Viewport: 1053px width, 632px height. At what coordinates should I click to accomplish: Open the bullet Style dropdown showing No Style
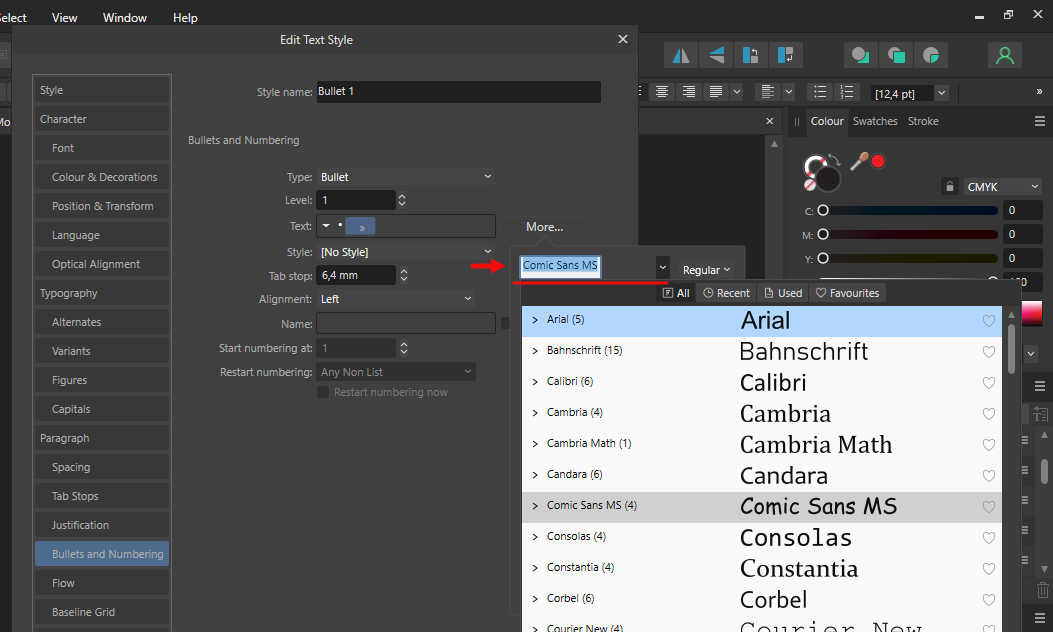[406, 252]
